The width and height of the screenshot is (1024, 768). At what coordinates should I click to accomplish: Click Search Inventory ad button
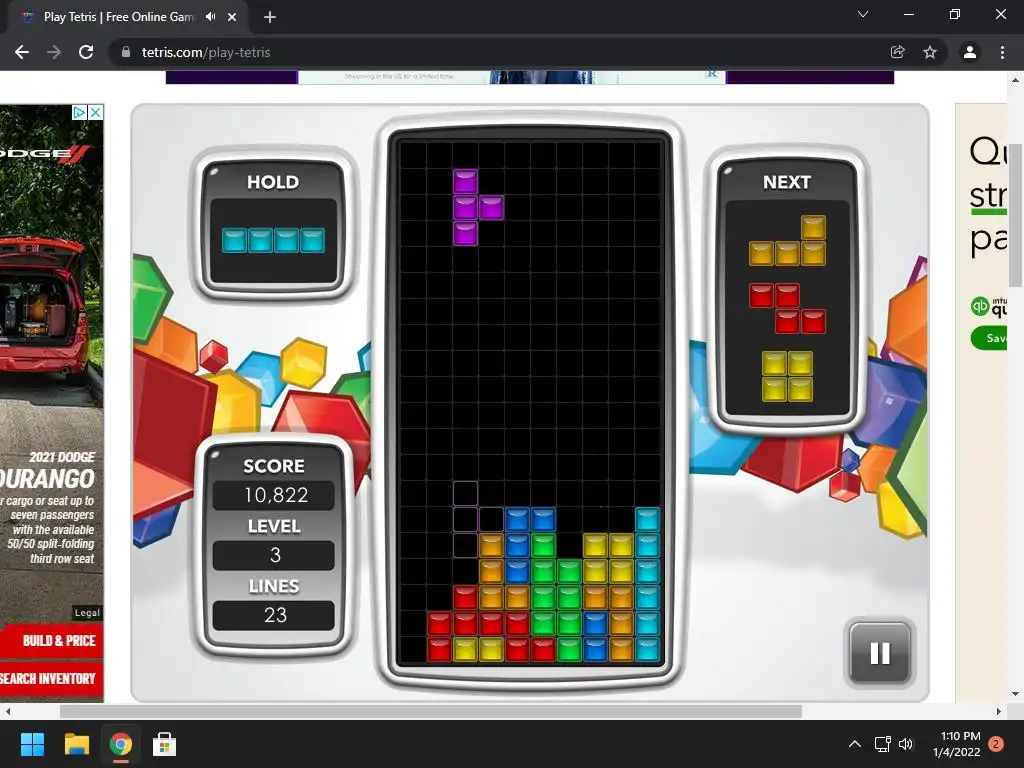[x=52, y=679]
